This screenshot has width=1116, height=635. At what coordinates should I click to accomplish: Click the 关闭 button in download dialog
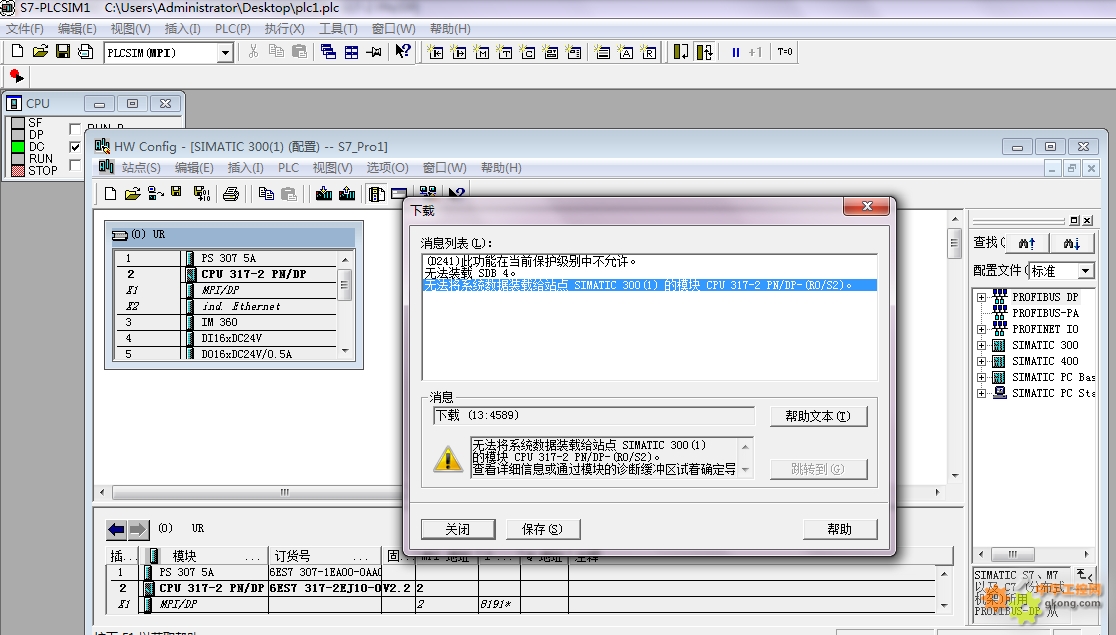click(458, 529)
